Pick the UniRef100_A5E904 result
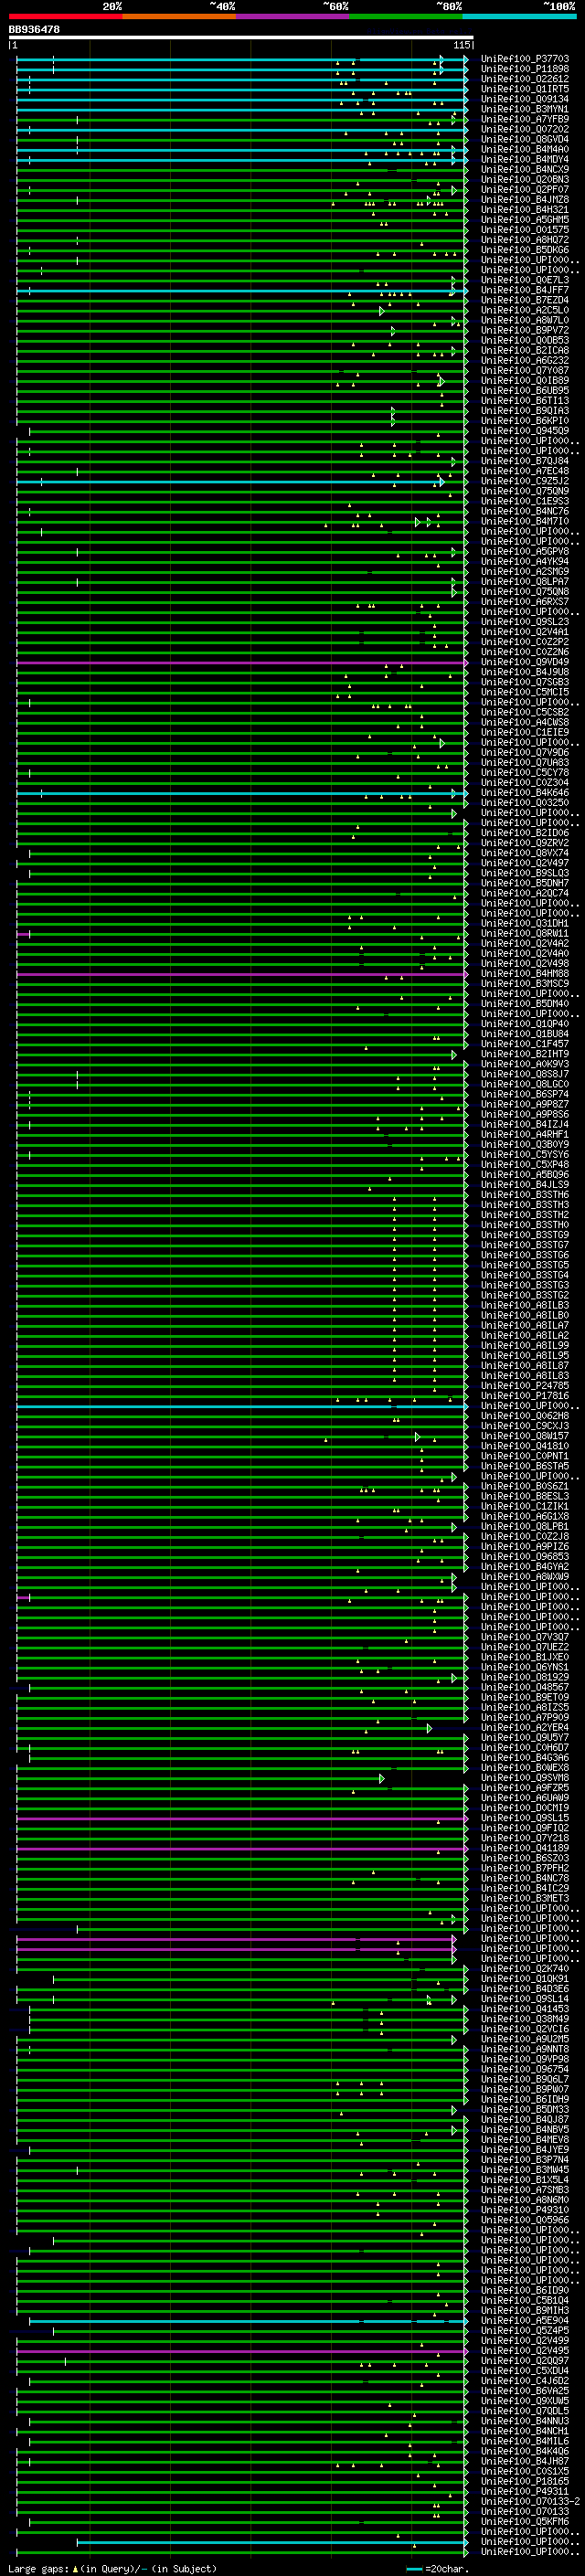Viewport: 585px width, 2576px height. coord(525,2319)
